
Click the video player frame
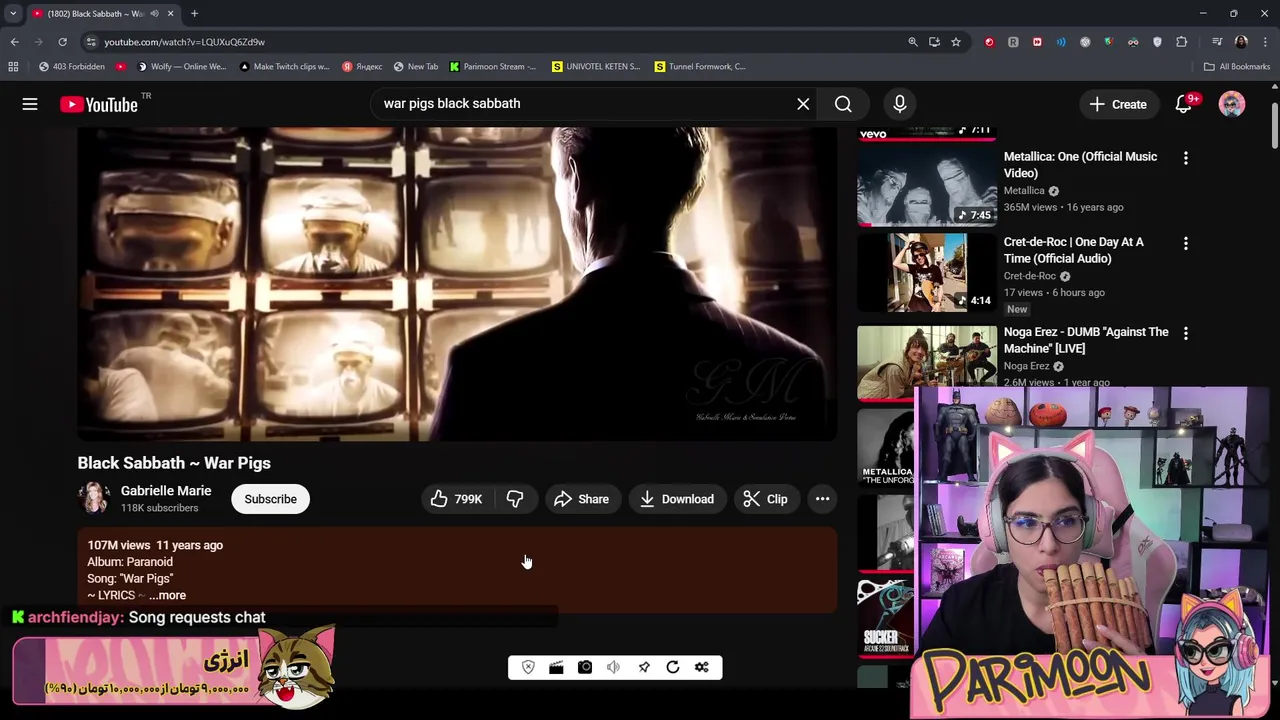(x=457, y=284)
